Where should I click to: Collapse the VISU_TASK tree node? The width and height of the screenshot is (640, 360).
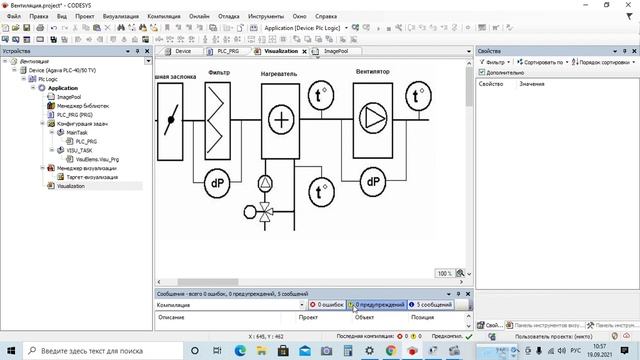click(52, 150)
